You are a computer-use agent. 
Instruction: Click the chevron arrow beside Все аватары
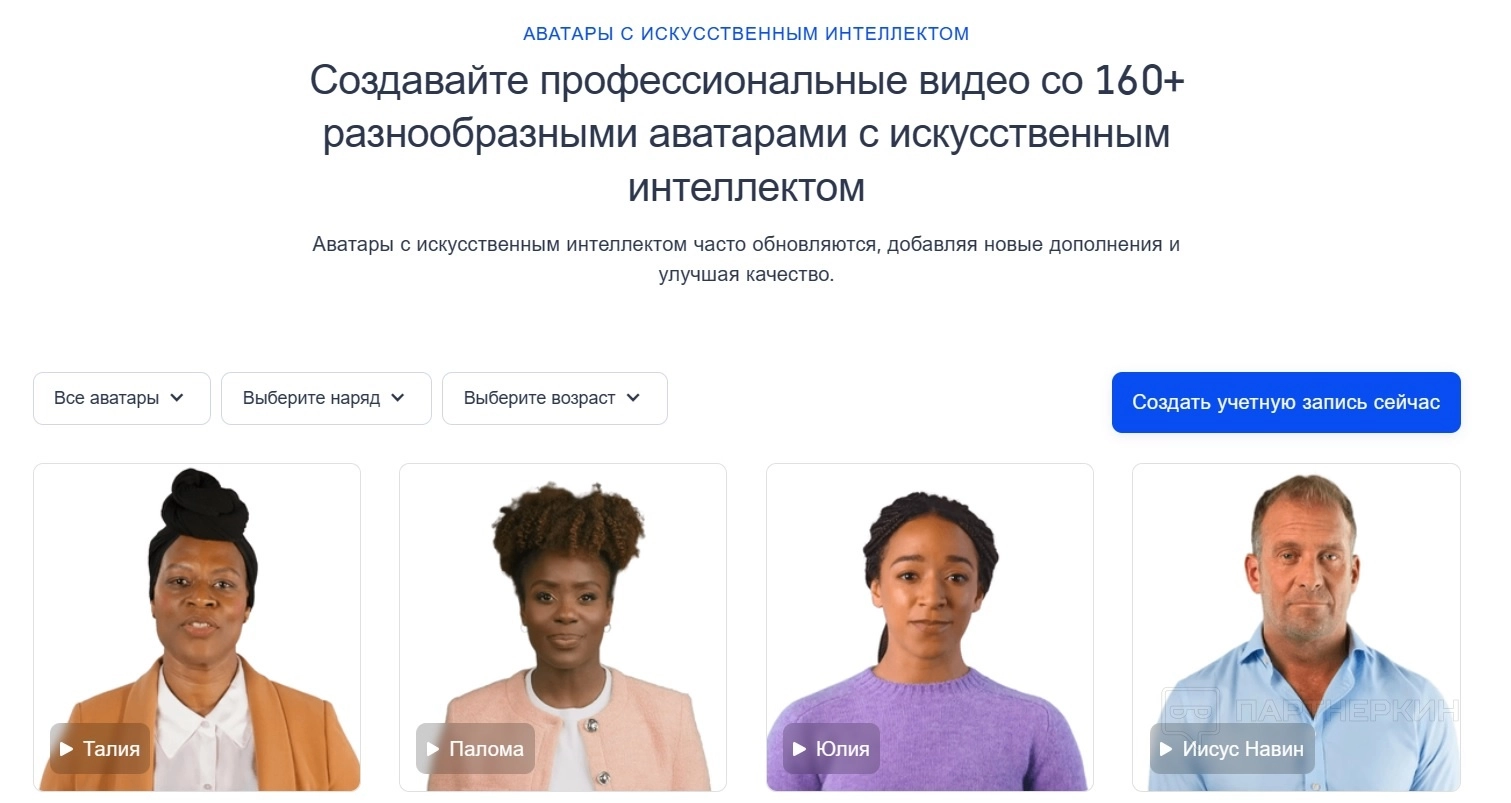177,398
